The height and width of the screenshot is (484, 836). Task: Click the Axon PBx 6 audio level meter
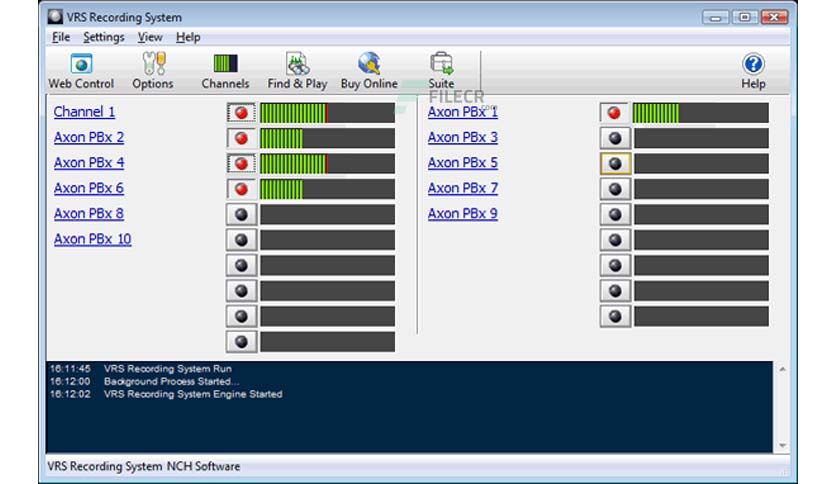[327, 189]
